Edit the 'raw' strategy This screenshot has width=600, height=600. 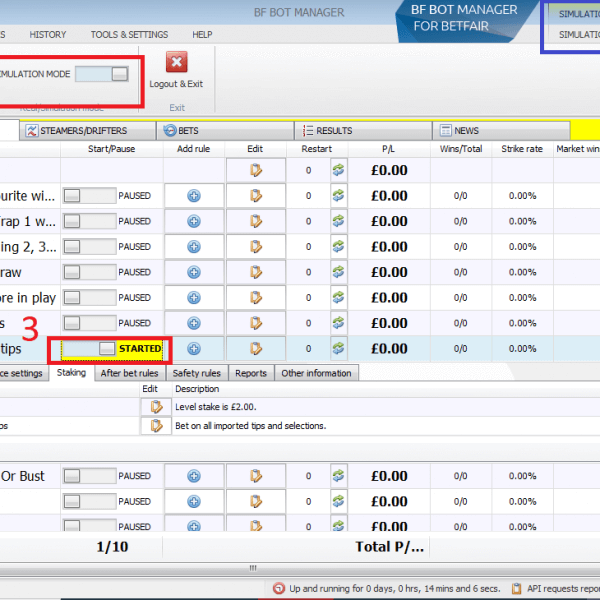pos(256,272)
